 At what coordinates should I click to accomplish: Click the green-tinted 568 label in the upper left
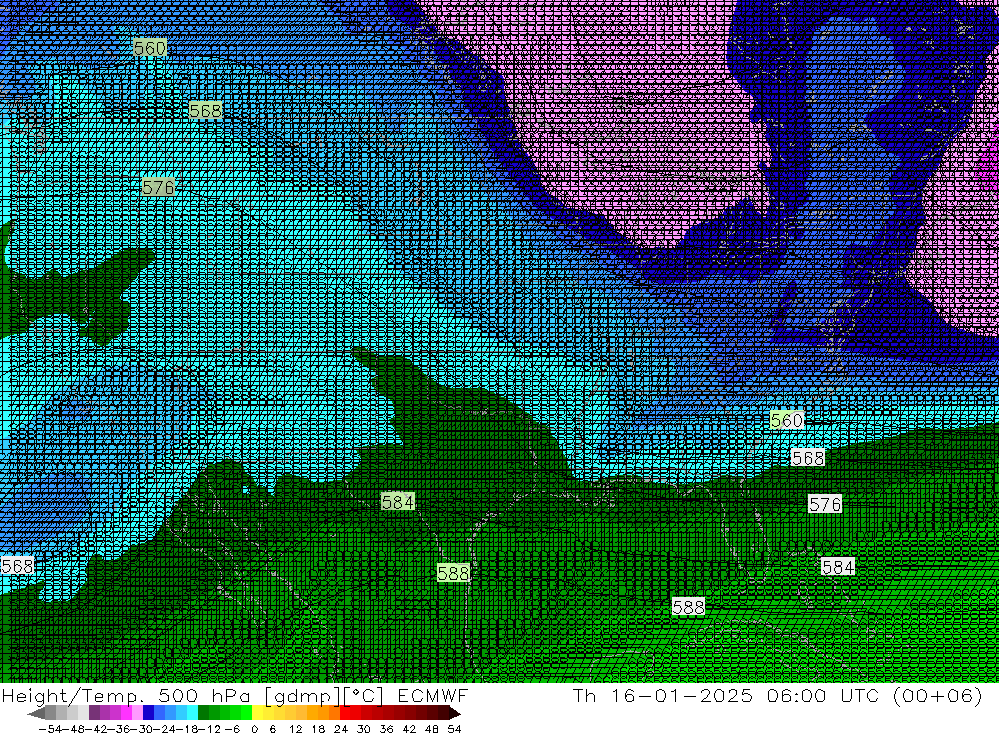(205, 111)
